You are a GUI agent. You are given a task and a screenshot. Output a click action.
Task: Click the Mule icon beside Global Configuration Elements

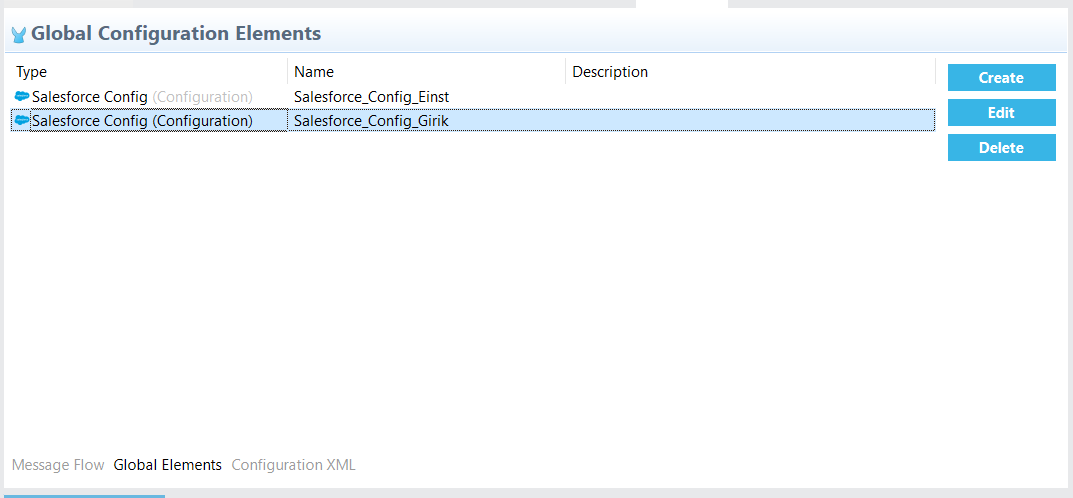click(19, 34)
